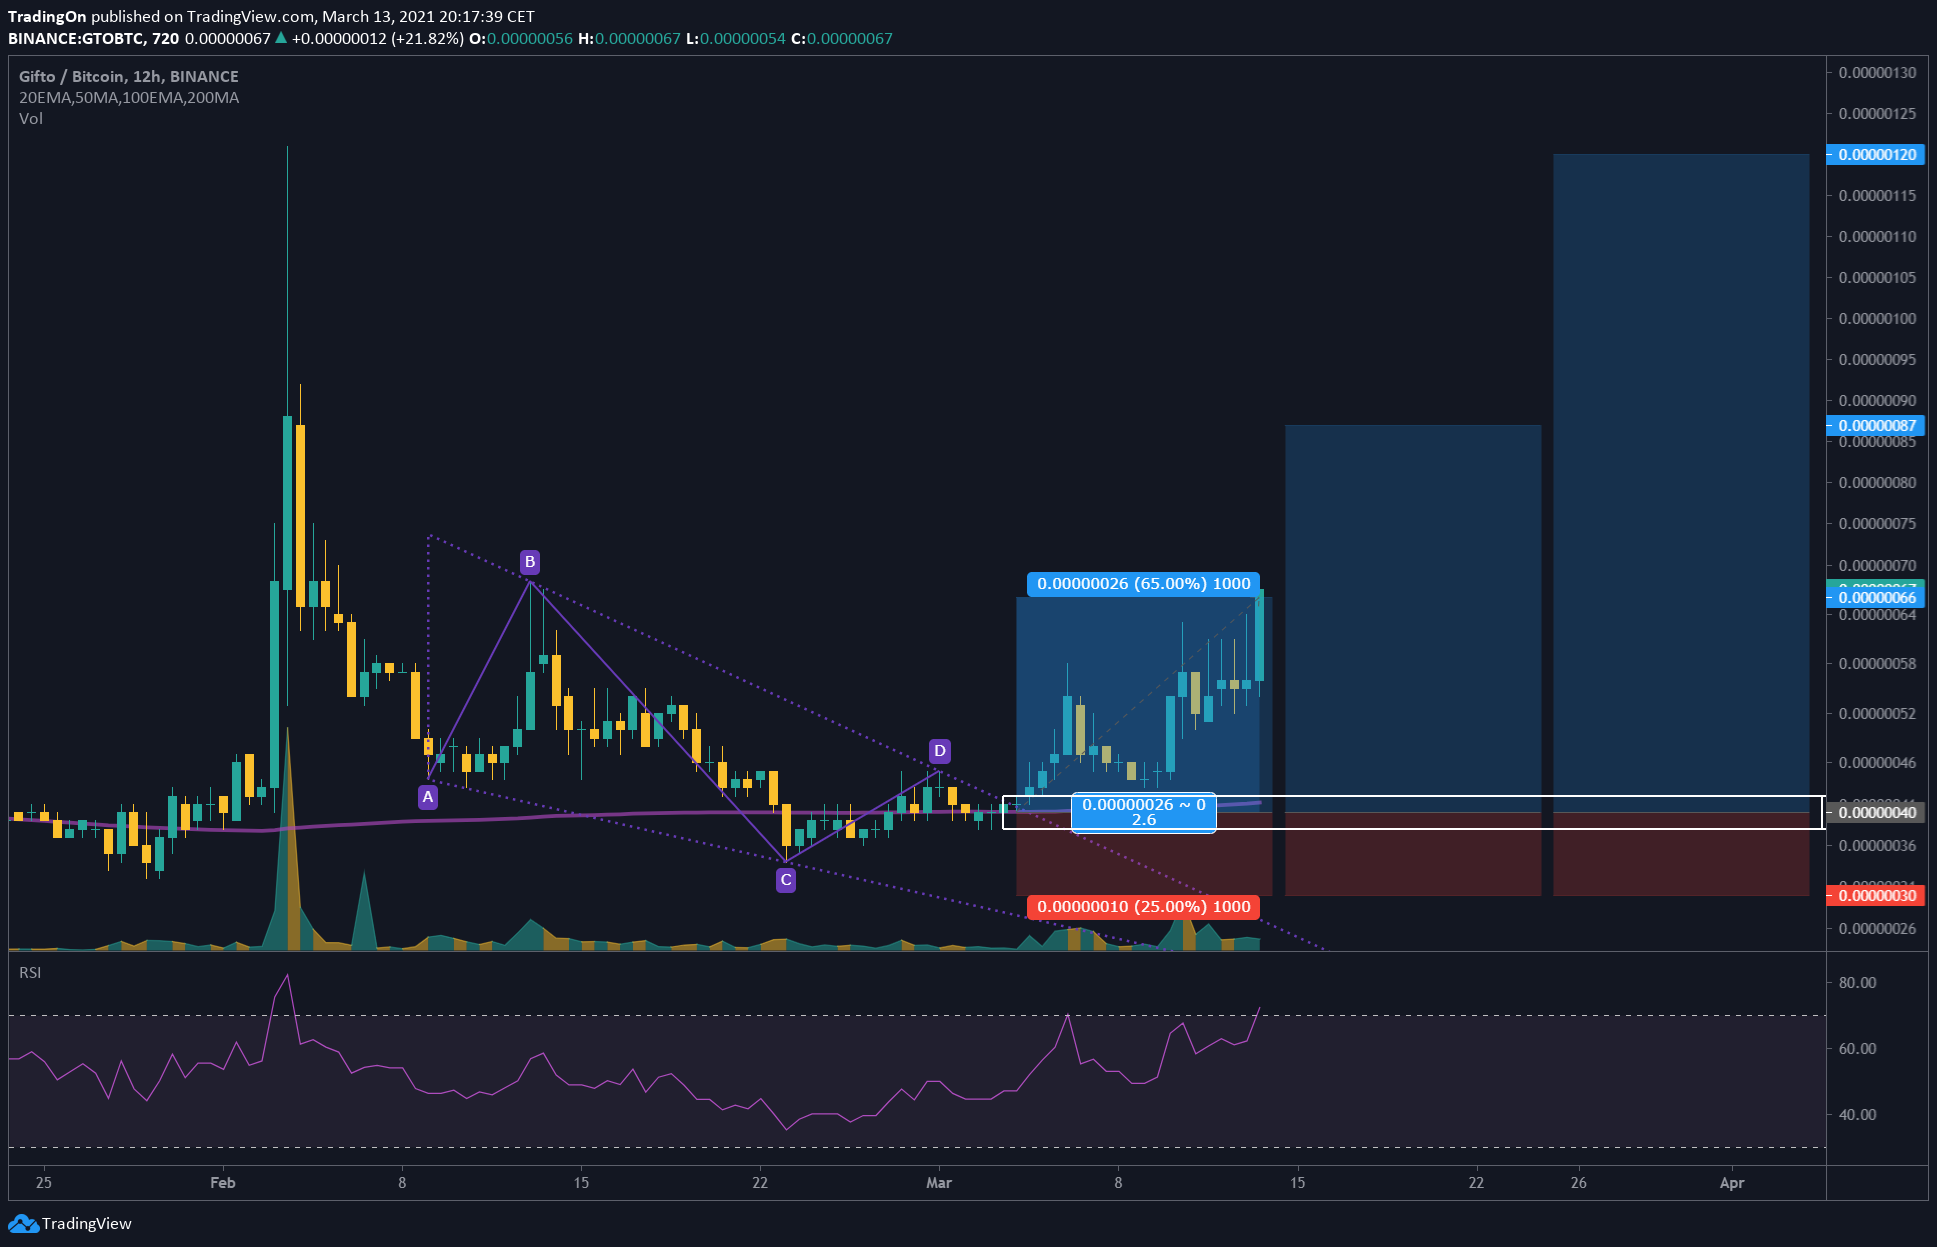
Task: Select pattern point A label
Action: [x=428, y=797]
